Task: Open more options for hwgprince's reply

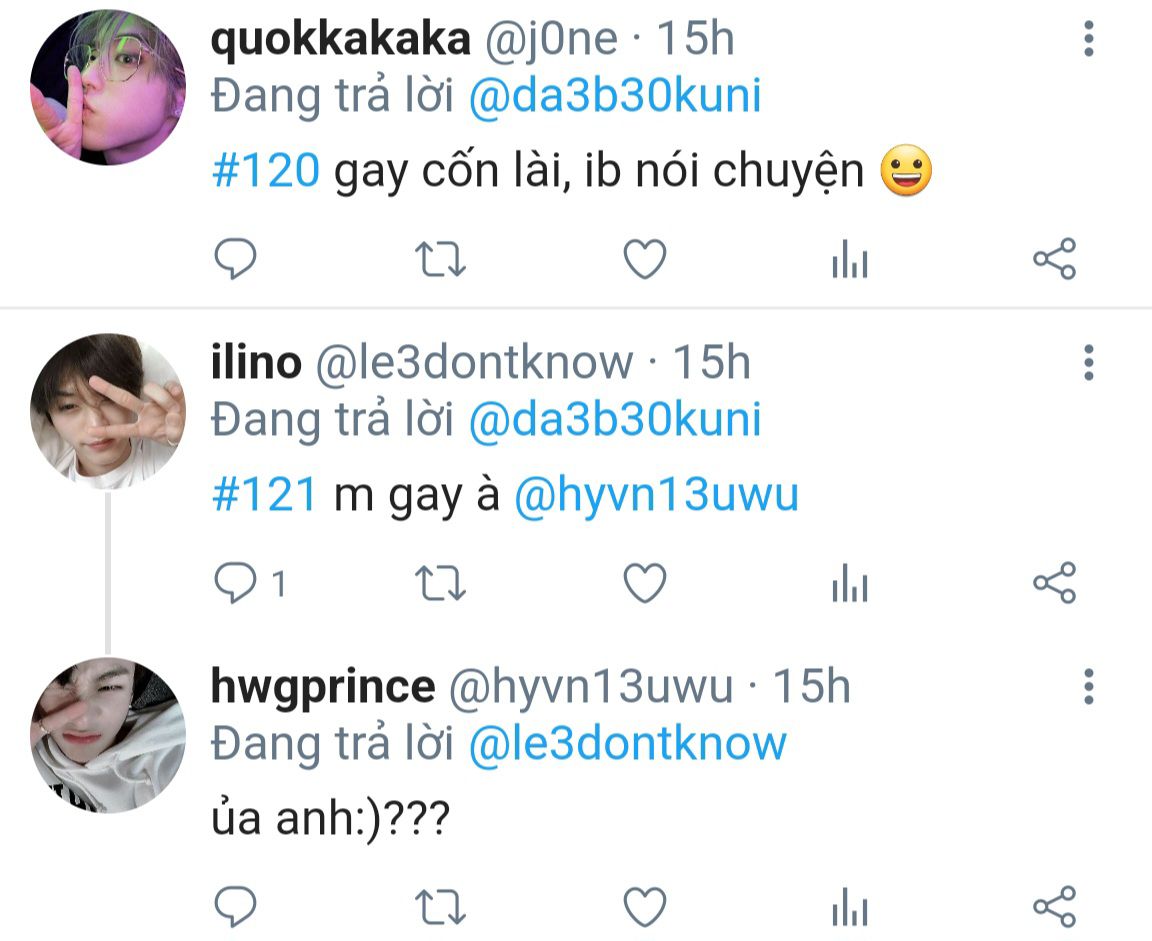Action: click(x=1089, y=686)
